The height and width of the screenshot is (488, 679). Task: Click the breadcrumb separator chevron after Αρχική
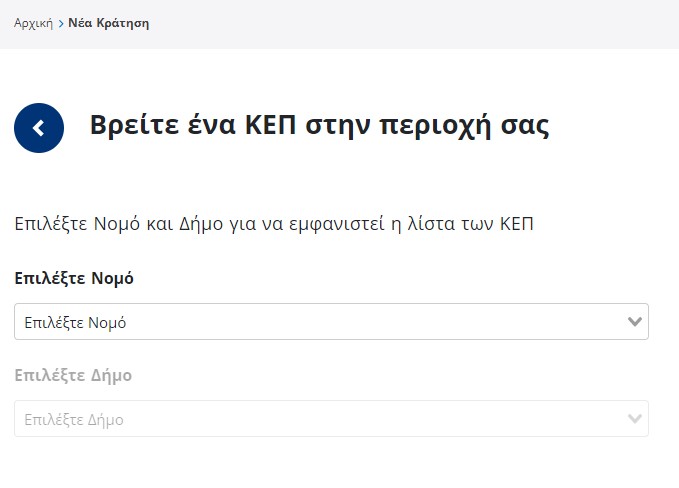61,23
